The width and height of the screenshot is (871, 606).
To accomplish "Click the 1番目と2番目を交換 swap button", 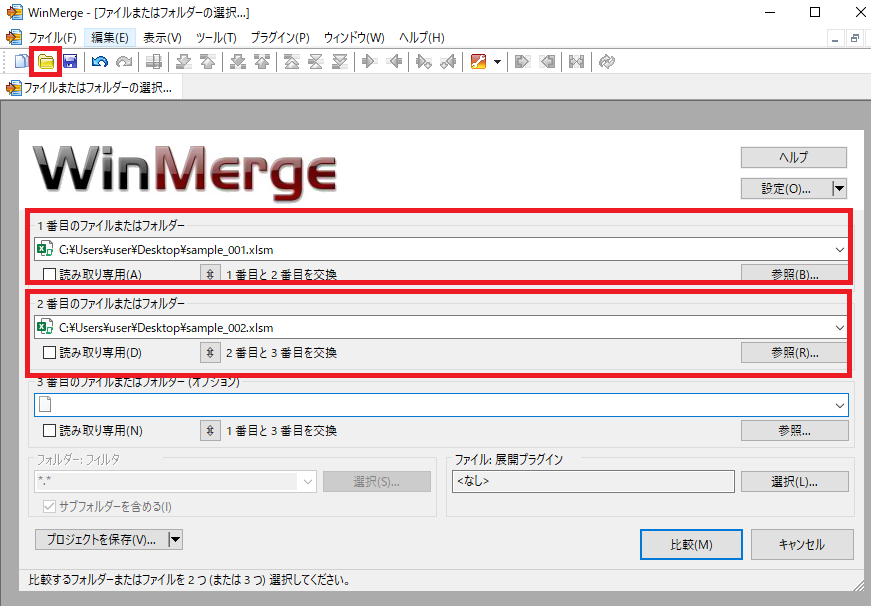I will [210, 274].
